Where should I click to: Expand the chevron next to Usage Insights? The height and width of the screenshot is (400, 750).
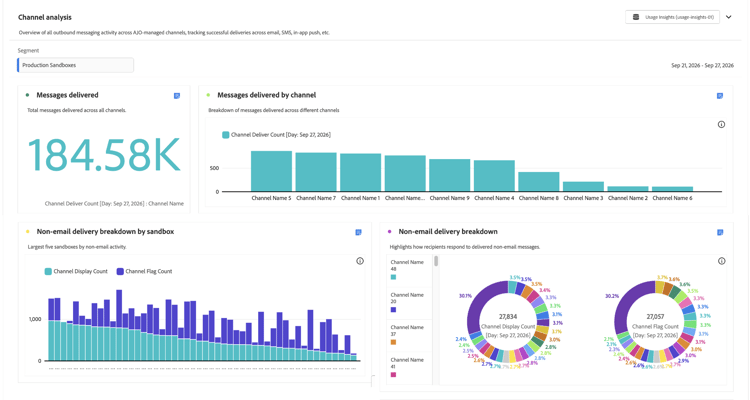tap(728, 17)
